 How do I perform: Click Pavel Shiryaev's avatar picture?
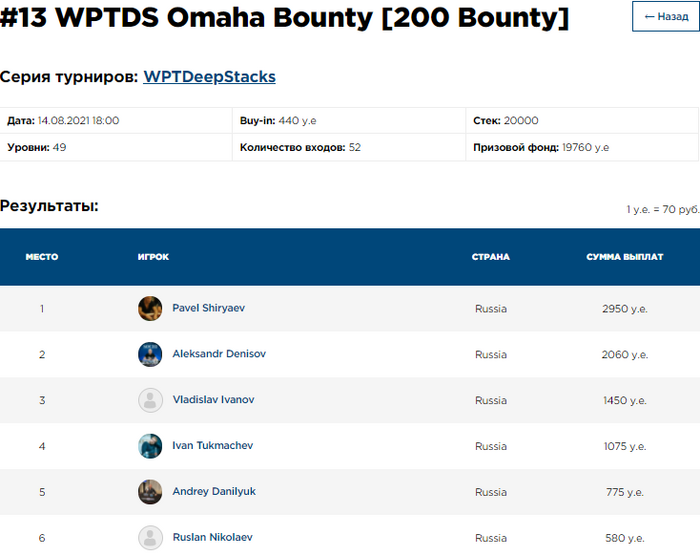tap(150, 308)
